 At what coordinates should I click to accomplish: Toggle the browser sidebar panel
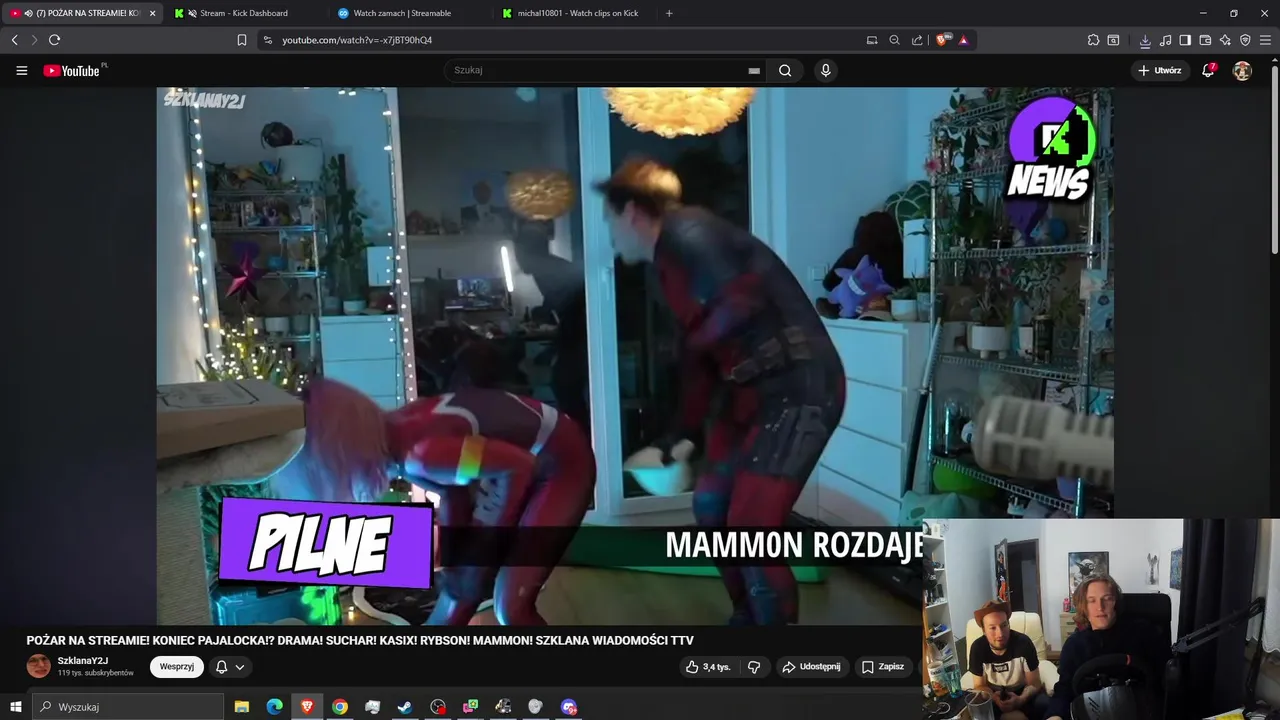[x=1185, y=40]
